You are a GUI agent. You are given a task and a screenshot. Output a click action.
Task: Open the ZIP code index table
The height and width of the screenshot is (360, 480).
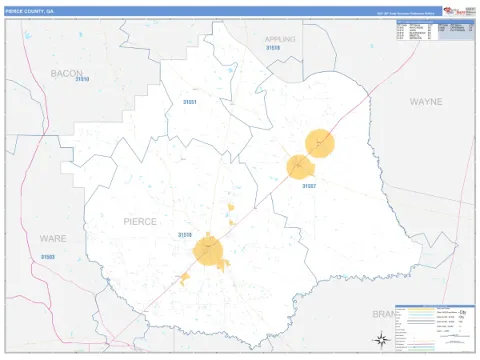click(x=435, y=31)
